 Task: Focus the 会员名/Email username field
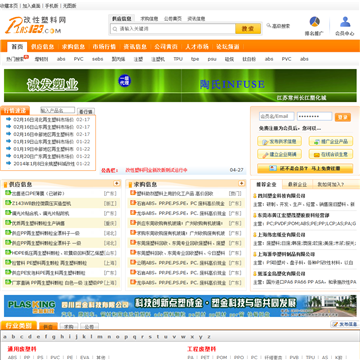pos(277,116)
